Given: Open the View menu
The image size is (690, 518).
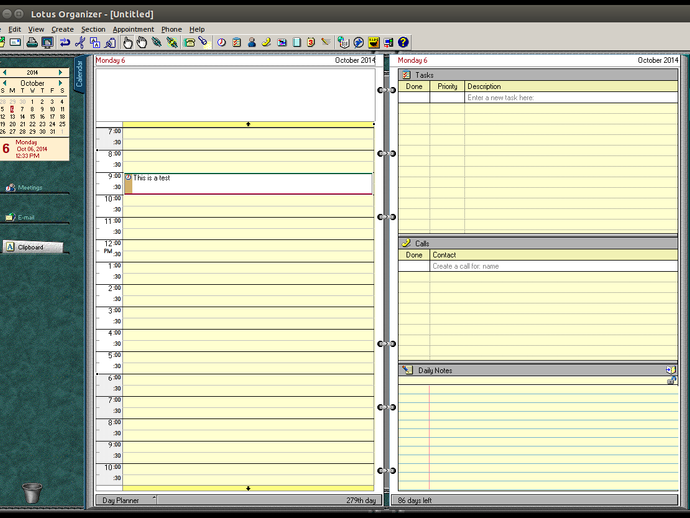Looking at the screenshot, I should tap(36, 29).
